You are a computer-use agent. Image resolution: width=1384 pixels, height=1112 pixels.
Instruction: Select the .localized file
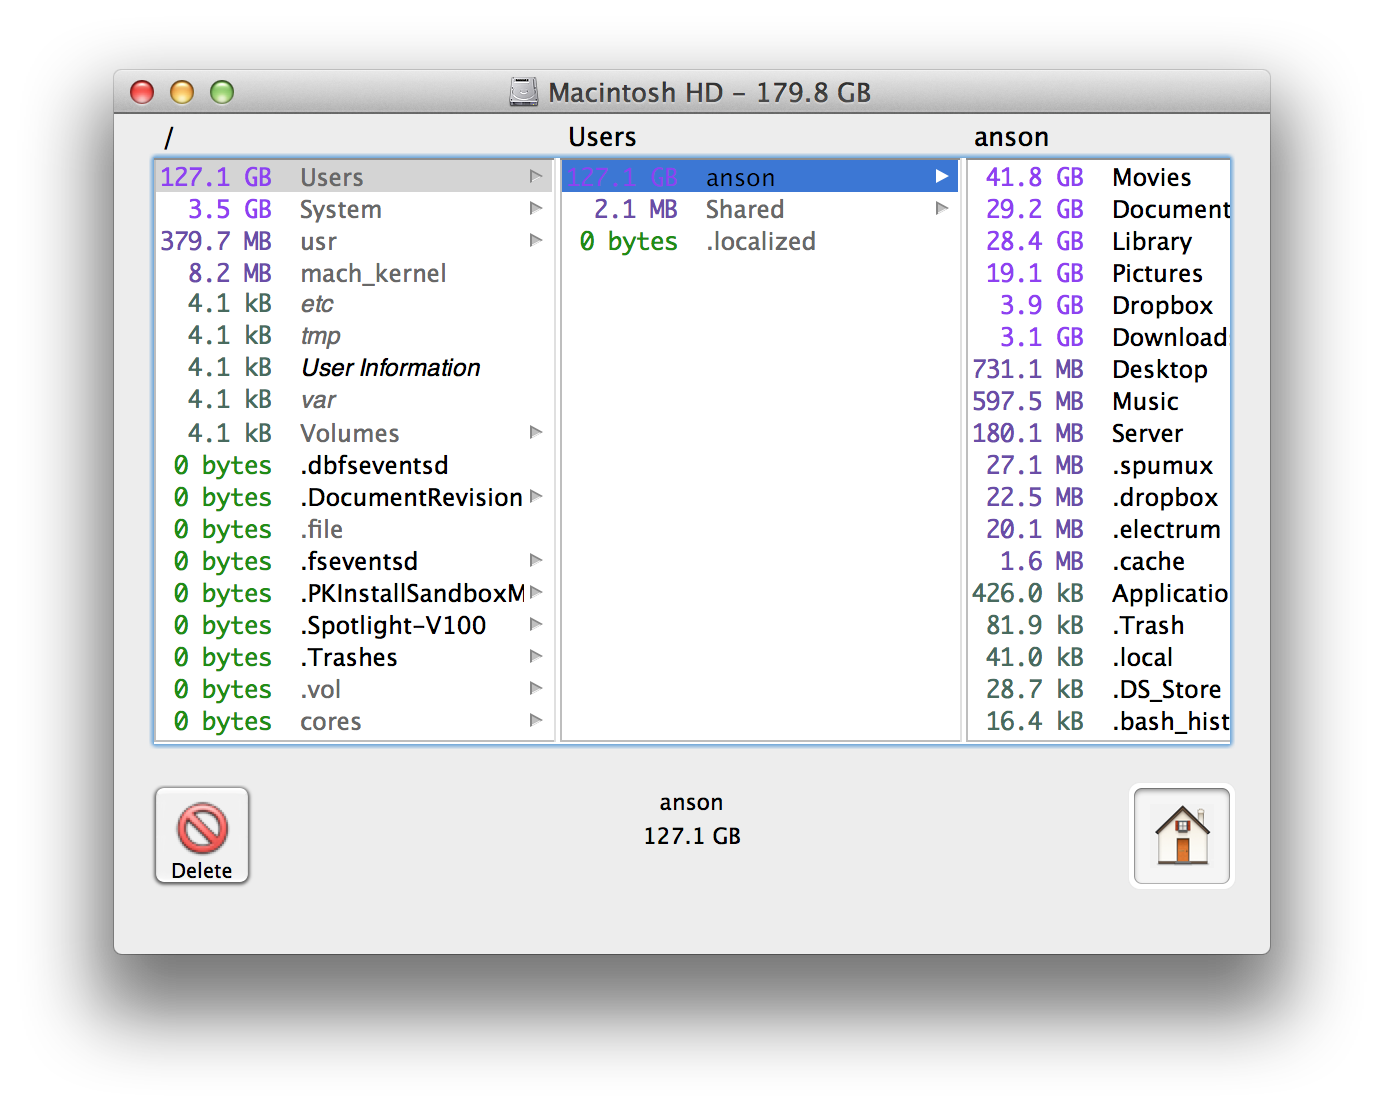(x=760, y=241)
